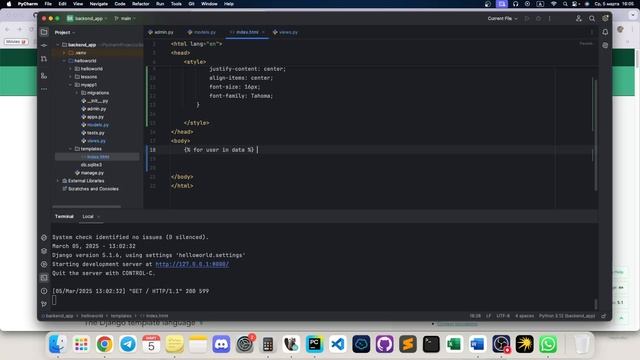Screen dimensions: 640x360
Task: Open the Navigate menu
Action: [x=98, y=4]
